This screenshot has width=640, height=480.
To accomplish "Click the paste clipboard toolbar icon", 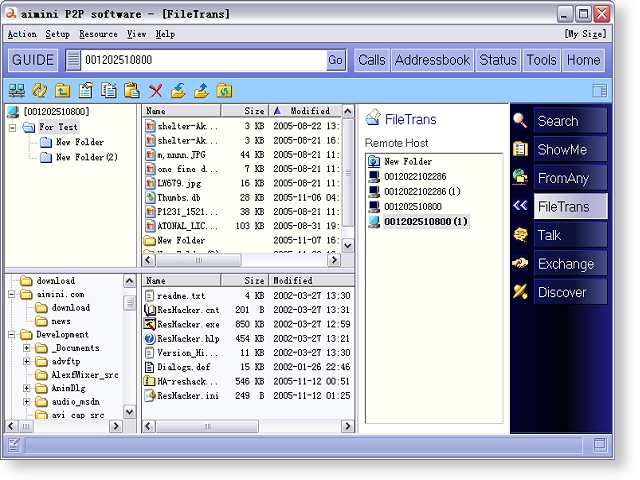I will point(132,91).
